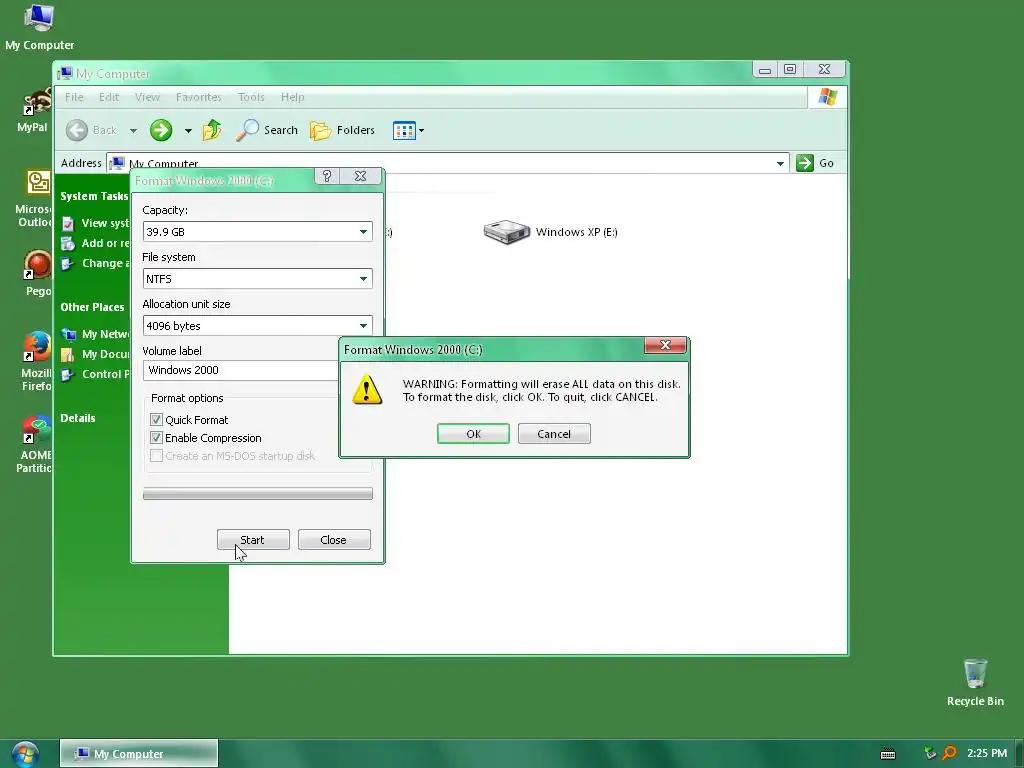
Task: Click the Windows flag logo in Explorer
Action: click(827, 97)
